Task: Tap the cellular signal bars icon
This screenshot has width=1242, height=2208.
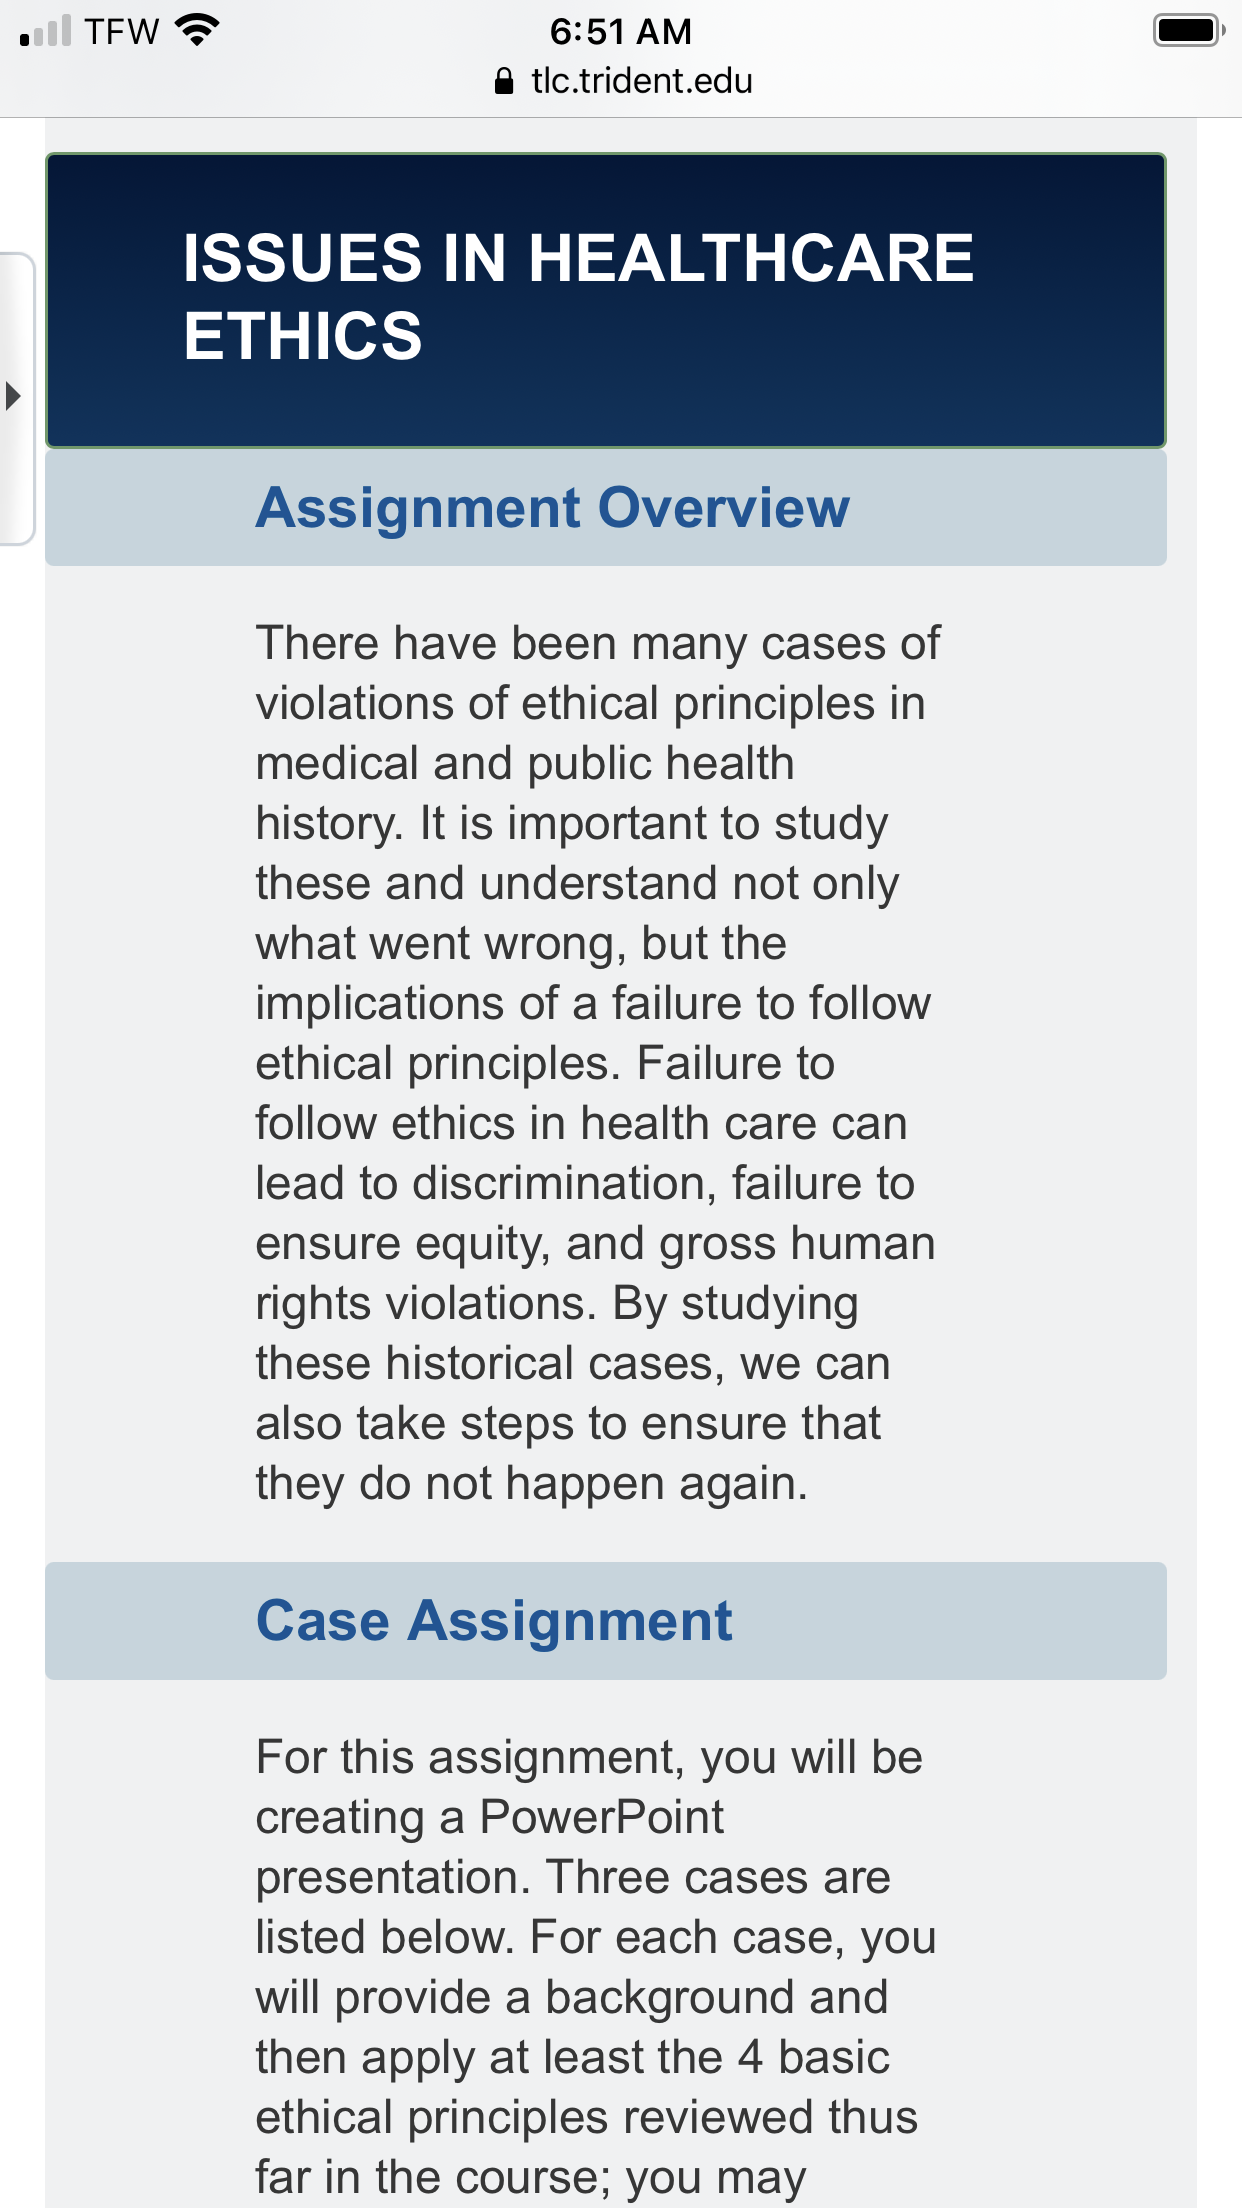Action: pos(46,31)
